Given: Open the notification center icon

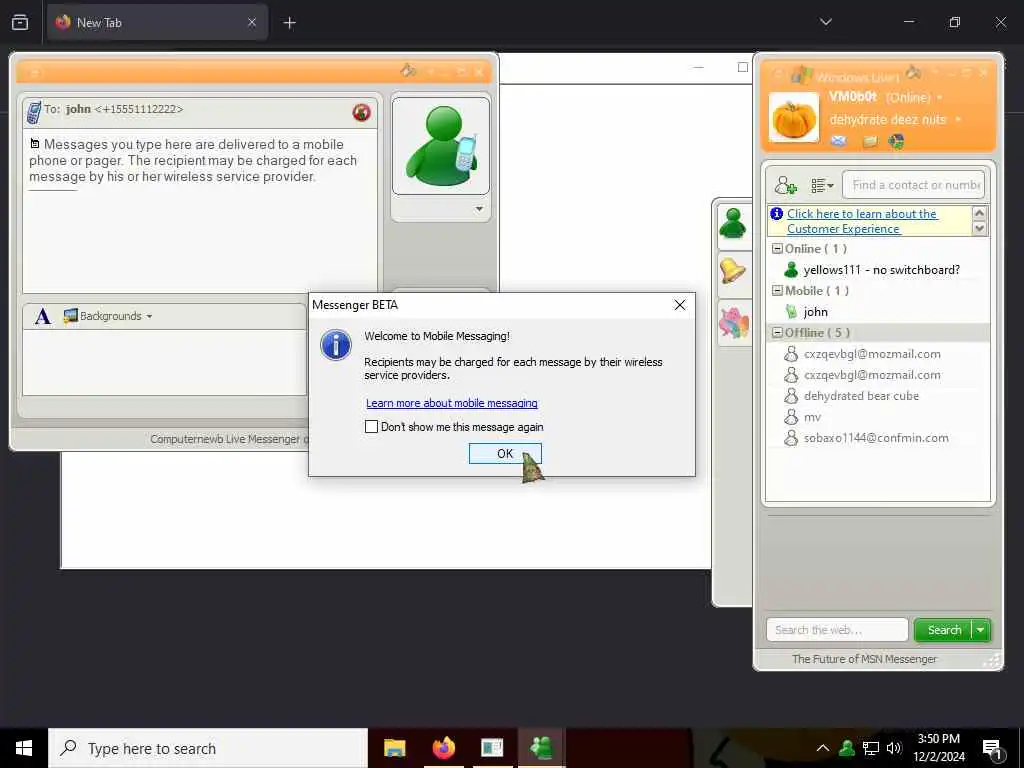Looking at the screenshot, I should point(993,749).
